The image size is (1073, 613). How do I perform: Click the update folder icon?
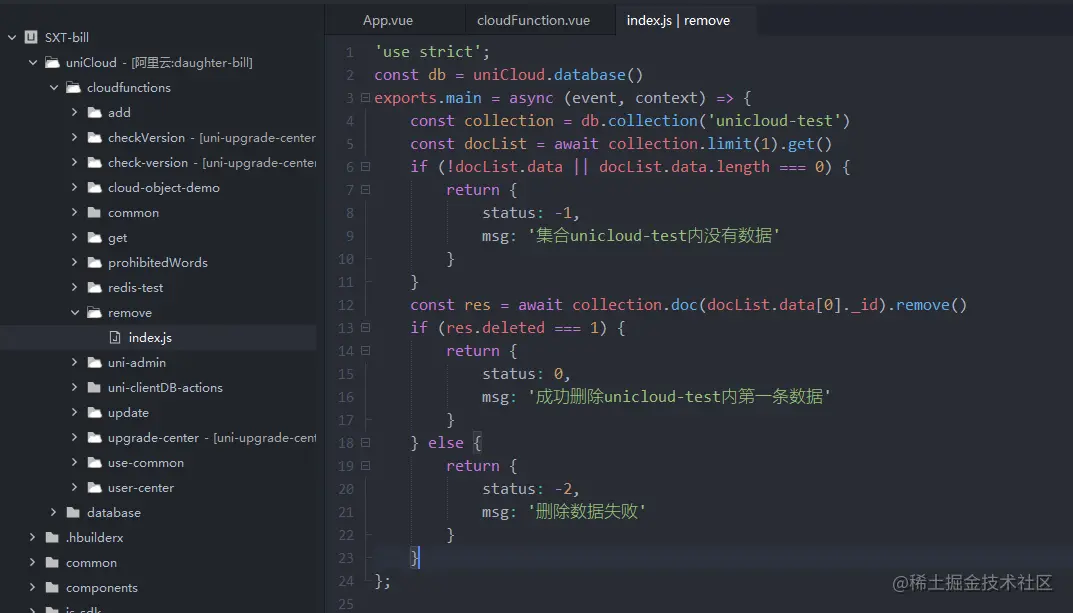tap(94, 413)
